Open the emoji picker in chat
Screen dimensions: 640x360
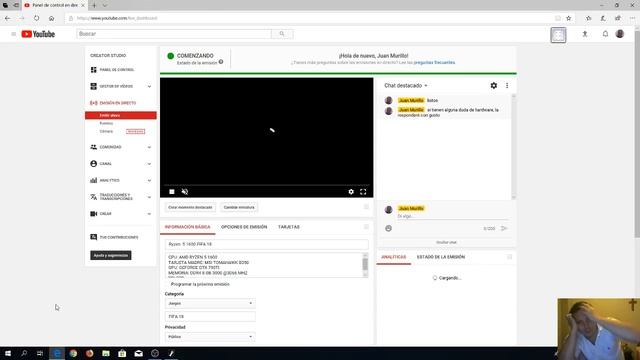click(388, 229)
